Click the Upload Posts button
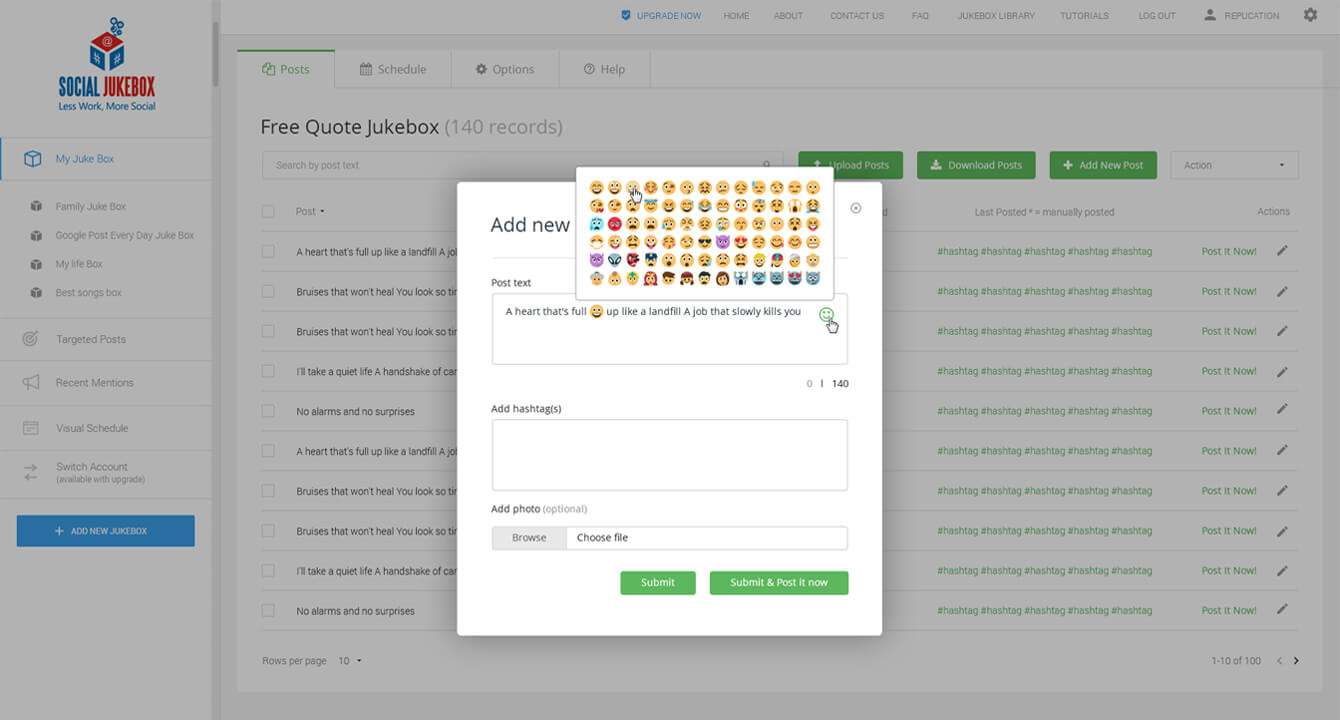Screen dimensions: 1340x720 click(x=851, y=165)
